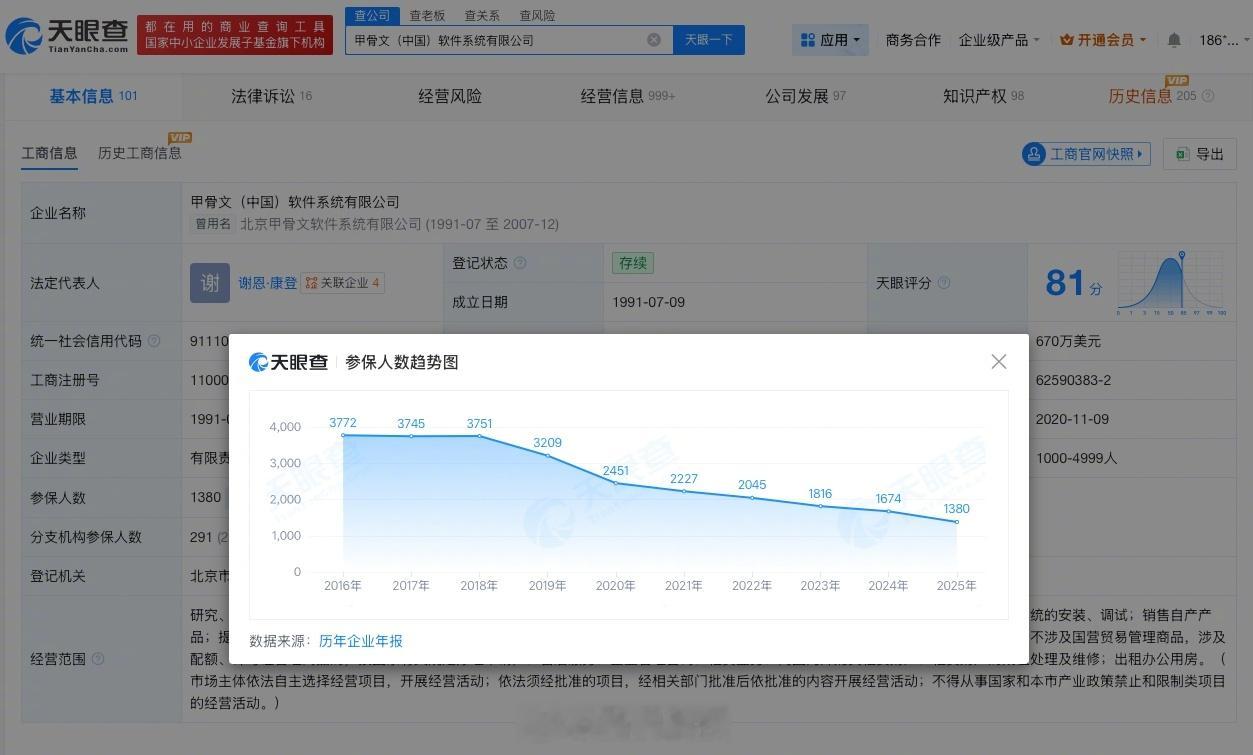Click the establishment date 1991-07-09
Screen dimensions: 1253x755
(649, 302)
